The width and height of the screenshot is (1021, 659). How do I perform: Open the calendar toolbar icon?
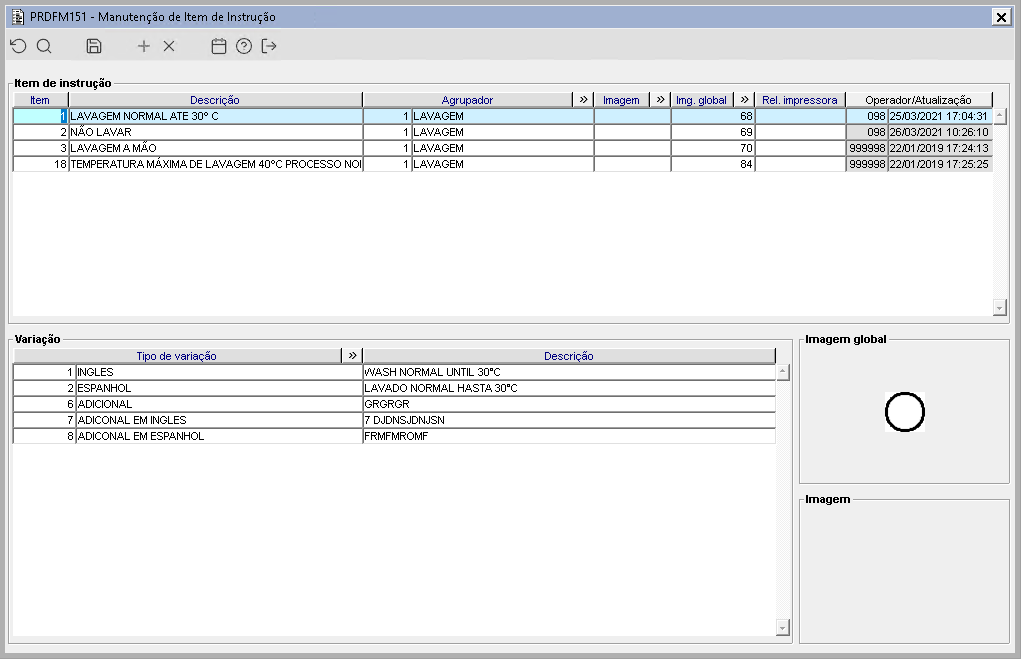pyautogui.click(x=219, y=46)
